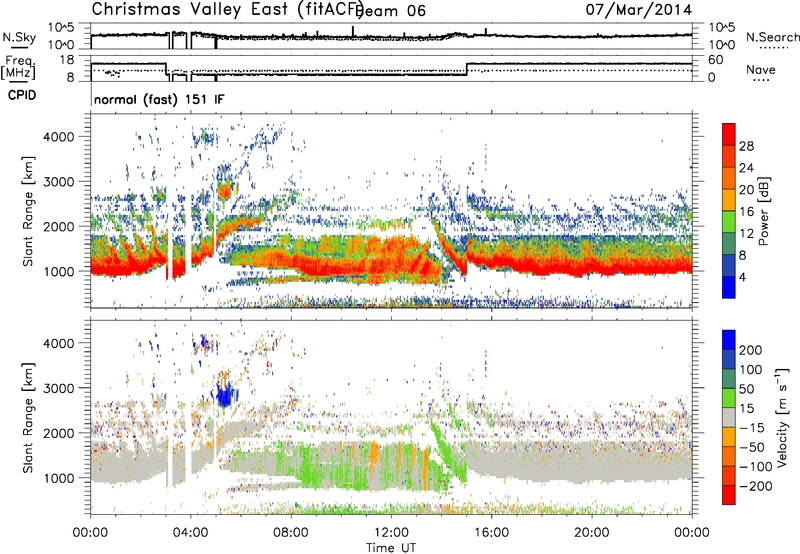Click the Slant Range label of the power panel
The height and width of the screenshot is (554, 800).
[28, 211]
